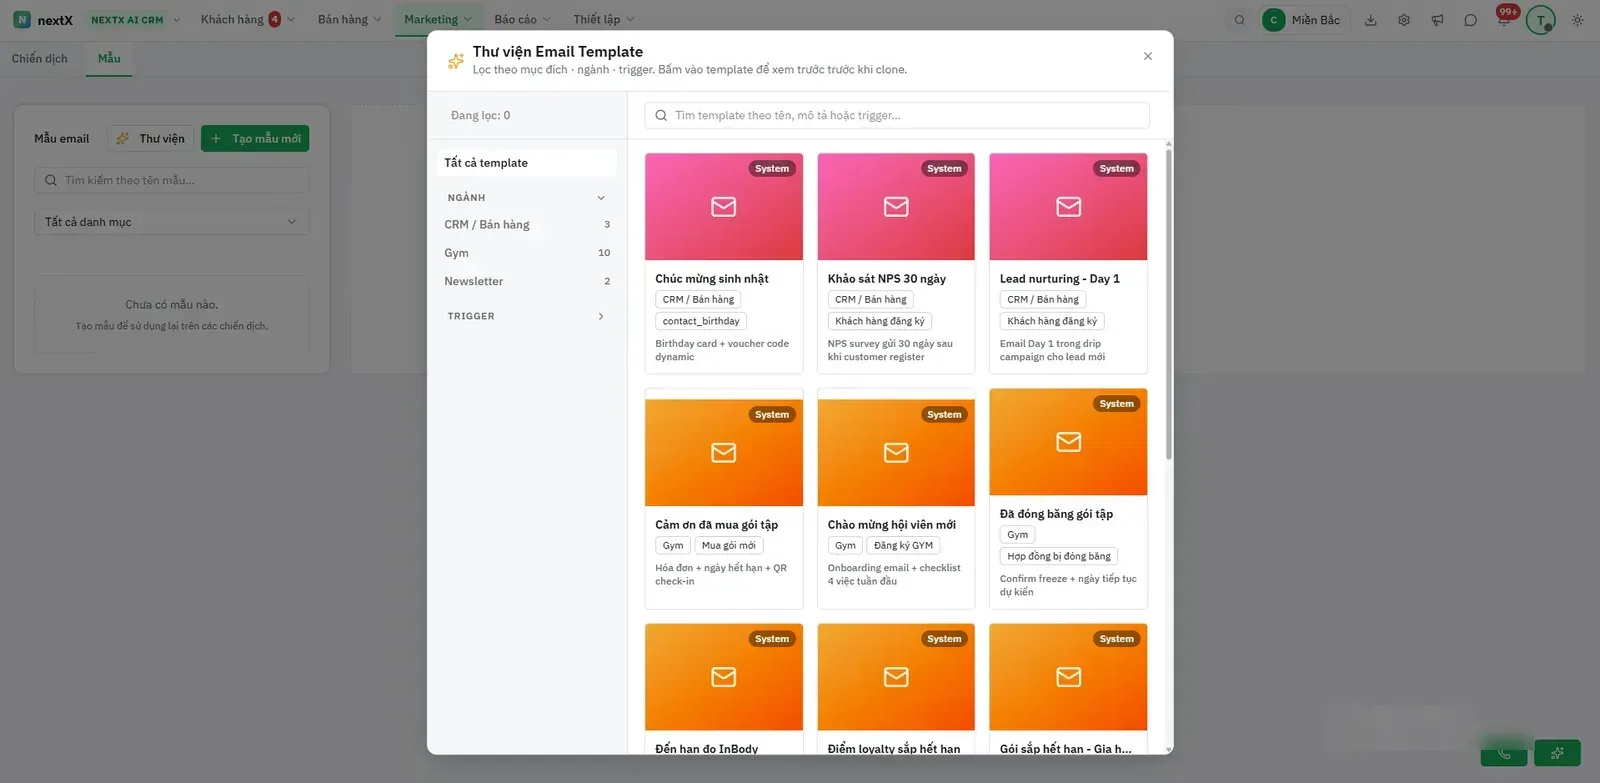The image size is (1600, 783).
Task: Click envelope icon on Đã đóng băng gói tập card
Action: 1068,442
